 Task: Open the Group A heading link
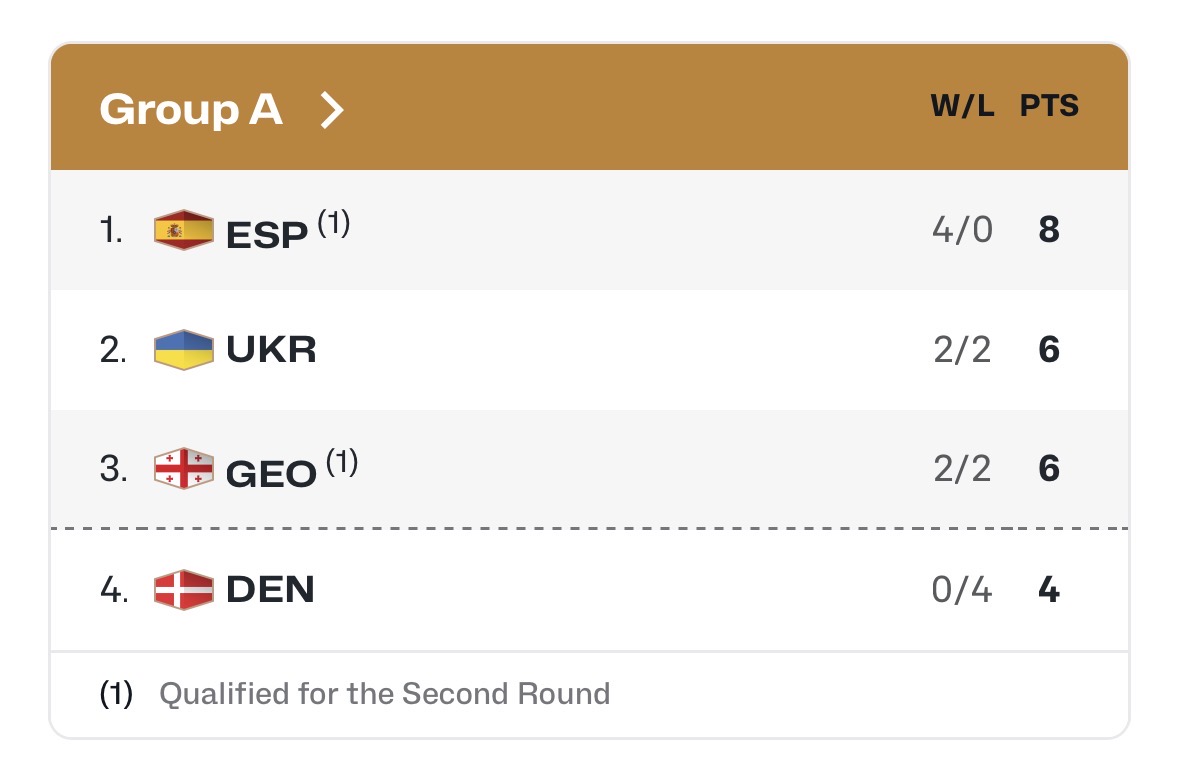pyautogui.click(x=191, y=109)
